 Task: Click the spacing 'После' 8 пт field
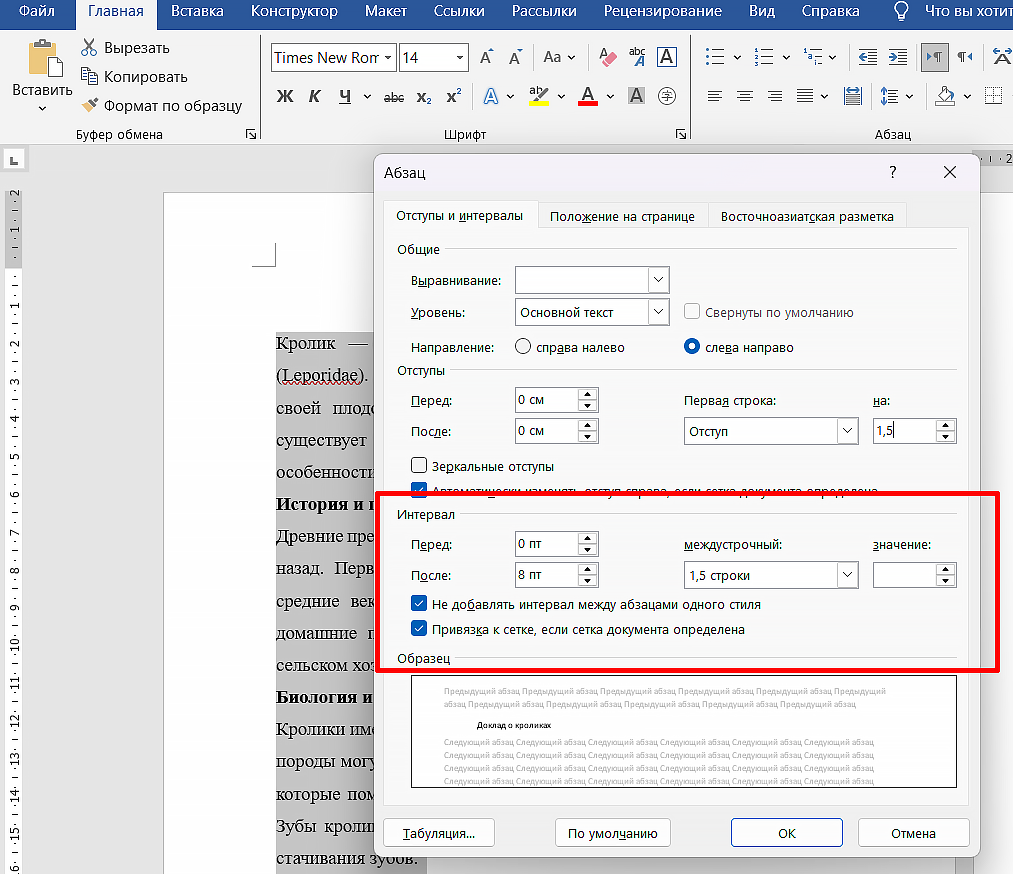point(547,575)
